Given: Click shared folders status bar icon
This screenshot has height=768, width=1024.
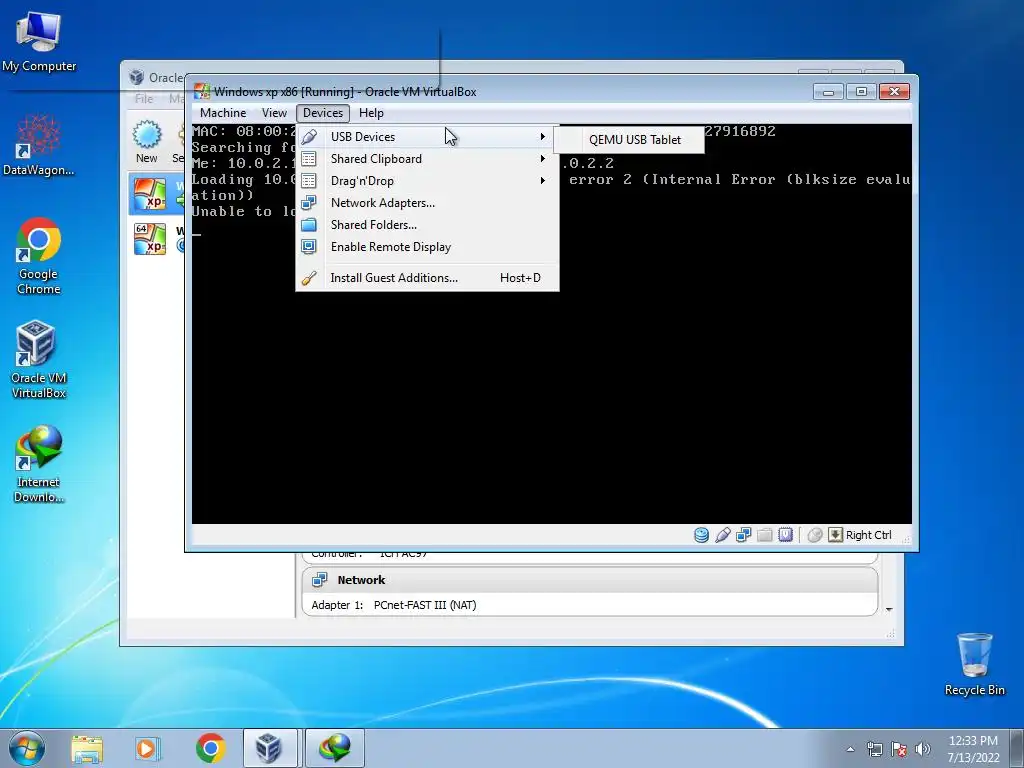Looking at the screenshot, I should (765, 535).
